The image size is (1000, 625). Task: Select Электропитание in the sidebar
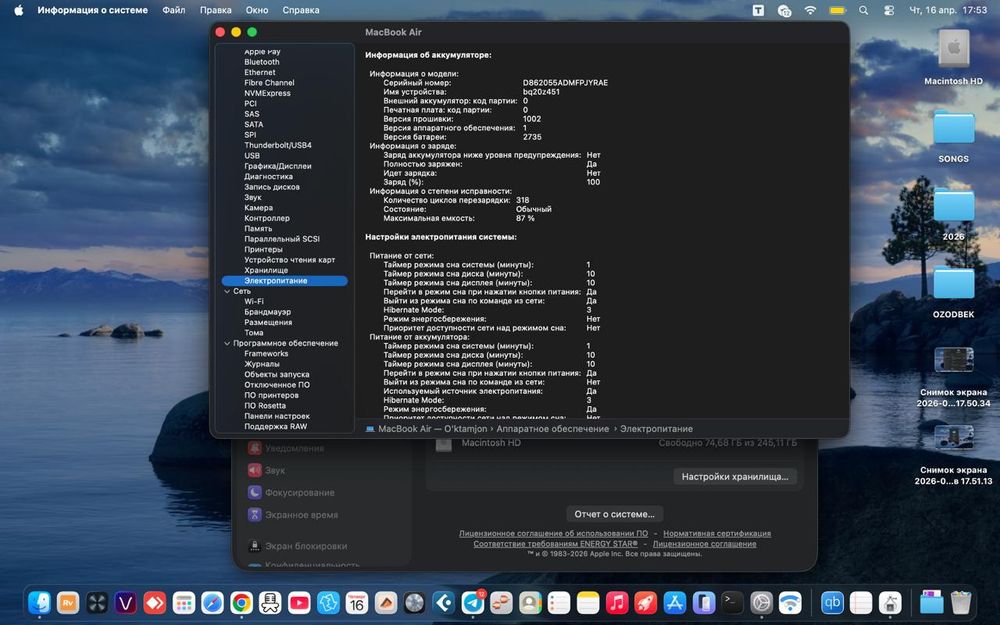[284, 281]
